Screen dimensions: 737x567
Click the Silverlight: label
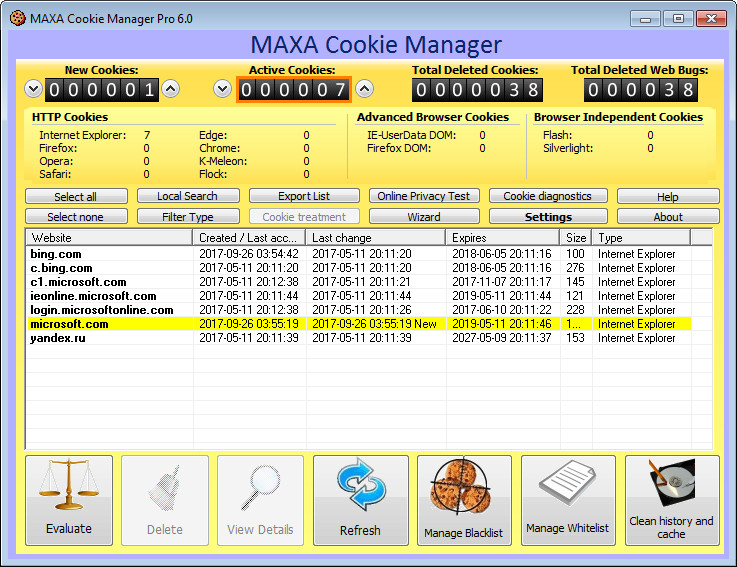click(x=568, y=148)
